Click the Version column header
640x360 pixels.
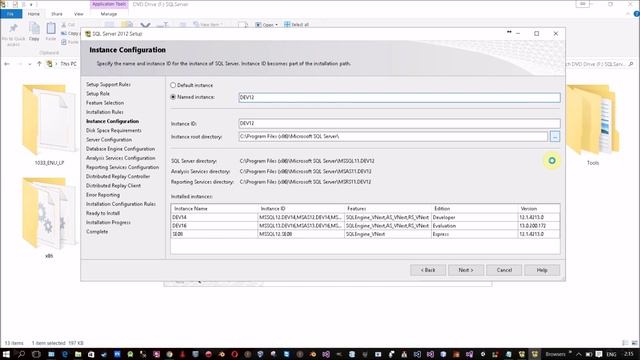tap(539, 209)
